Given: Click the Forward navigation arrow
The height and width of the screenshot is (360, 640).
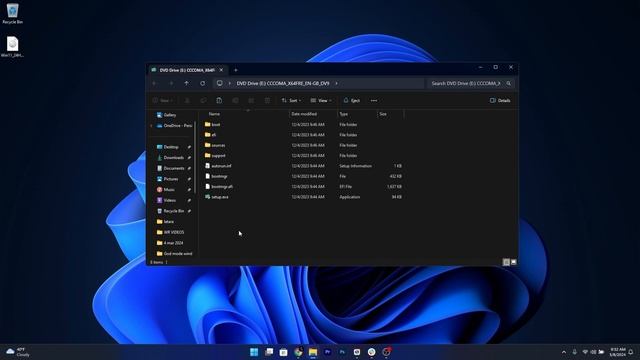Looking at the screenshot, I should [x=171, y=83].
